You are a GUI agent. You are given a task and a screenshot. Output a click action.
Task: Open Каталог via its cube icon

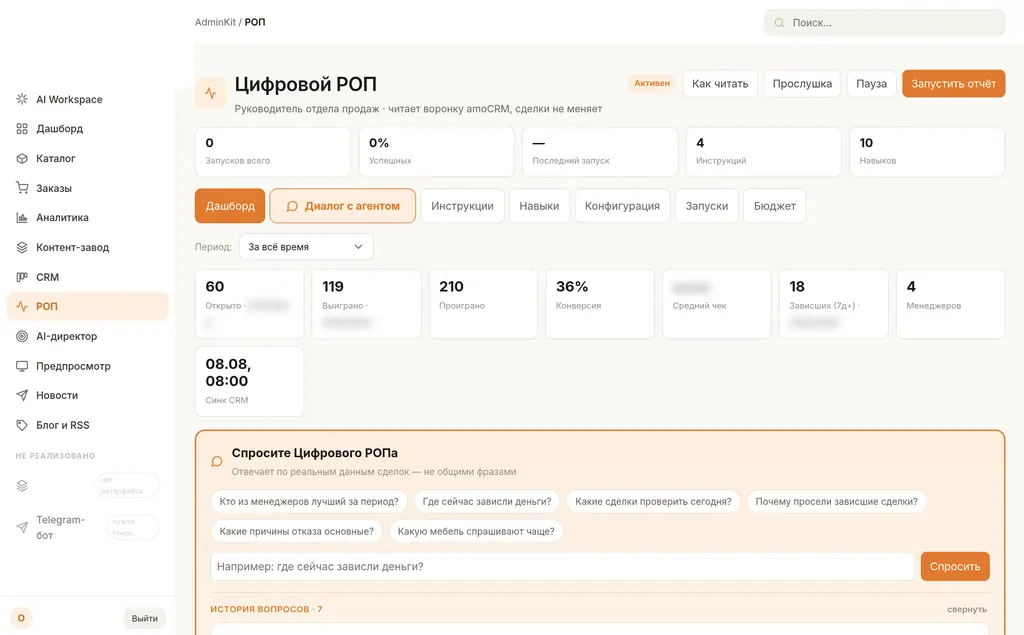pyautogui.click(x=22, y=158)
